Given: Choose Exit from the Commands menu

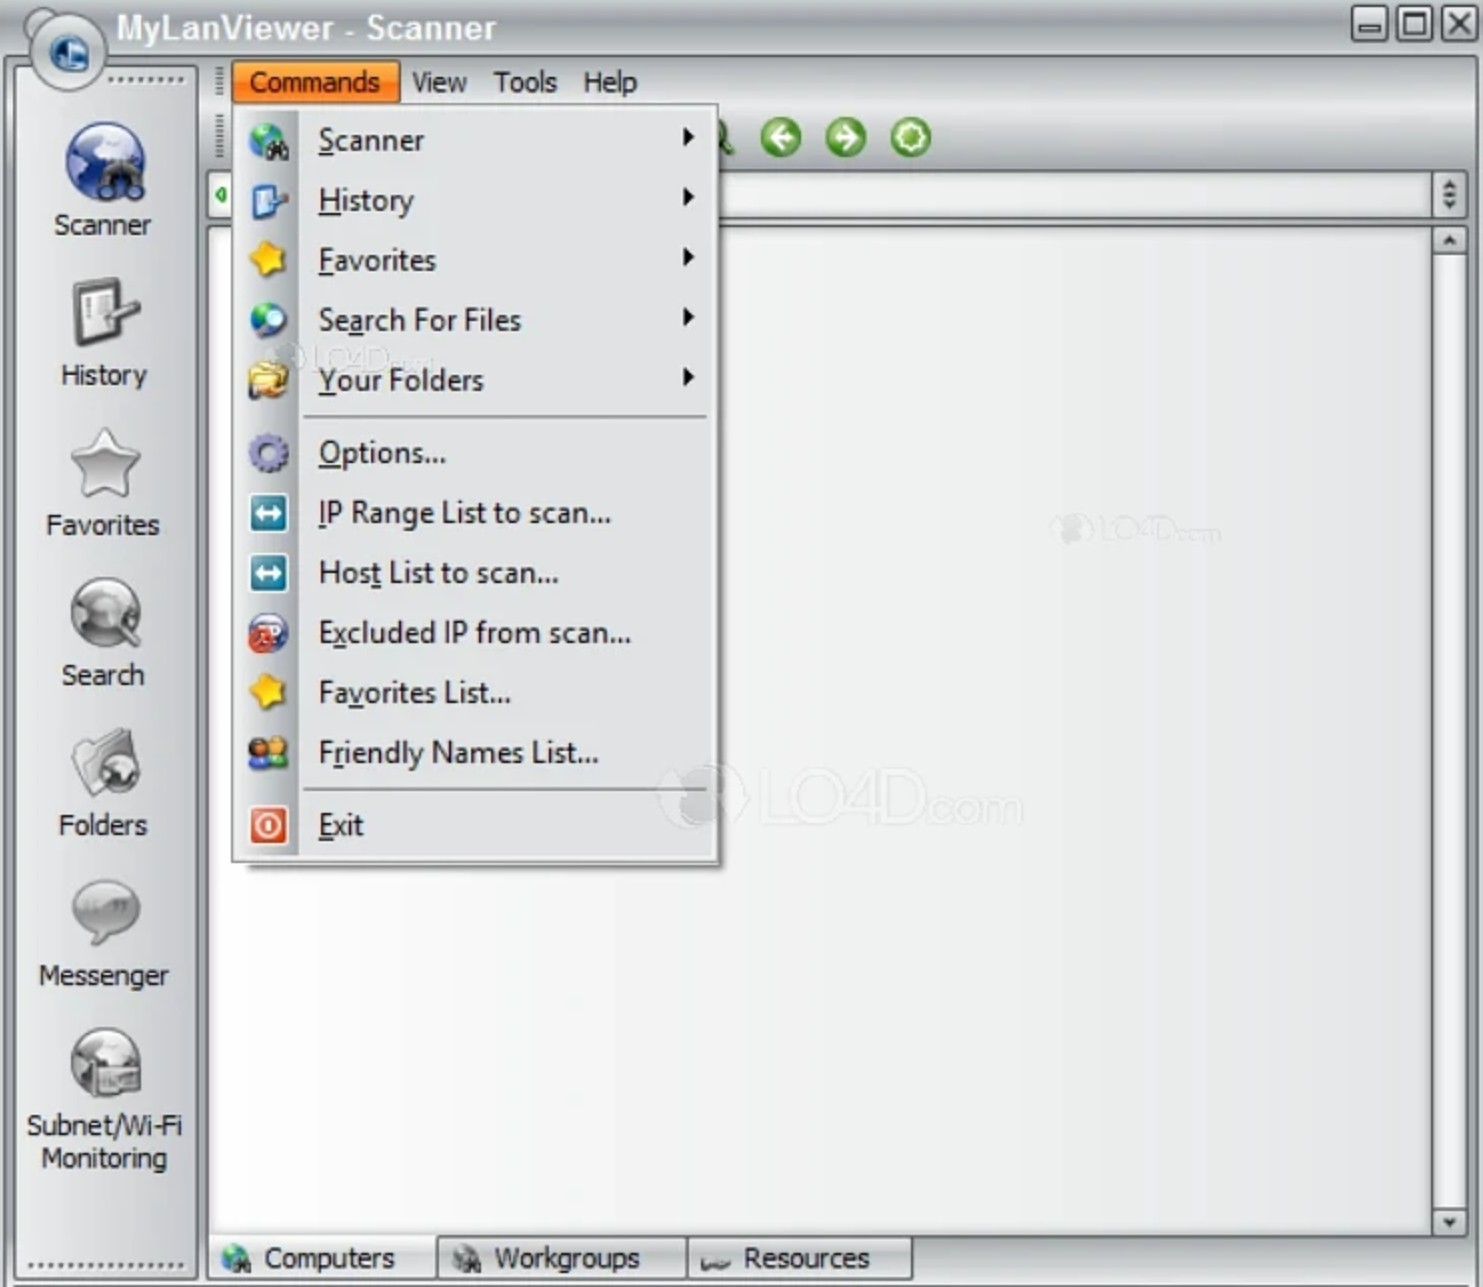Looking at the screenshot, I should (x=475, y=825).
